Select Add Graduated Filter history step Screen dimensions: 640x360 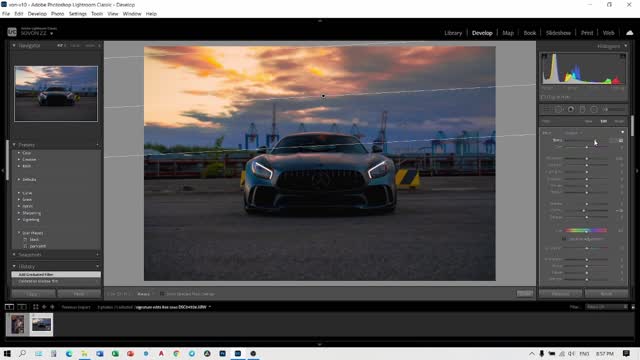coord(56,275)
